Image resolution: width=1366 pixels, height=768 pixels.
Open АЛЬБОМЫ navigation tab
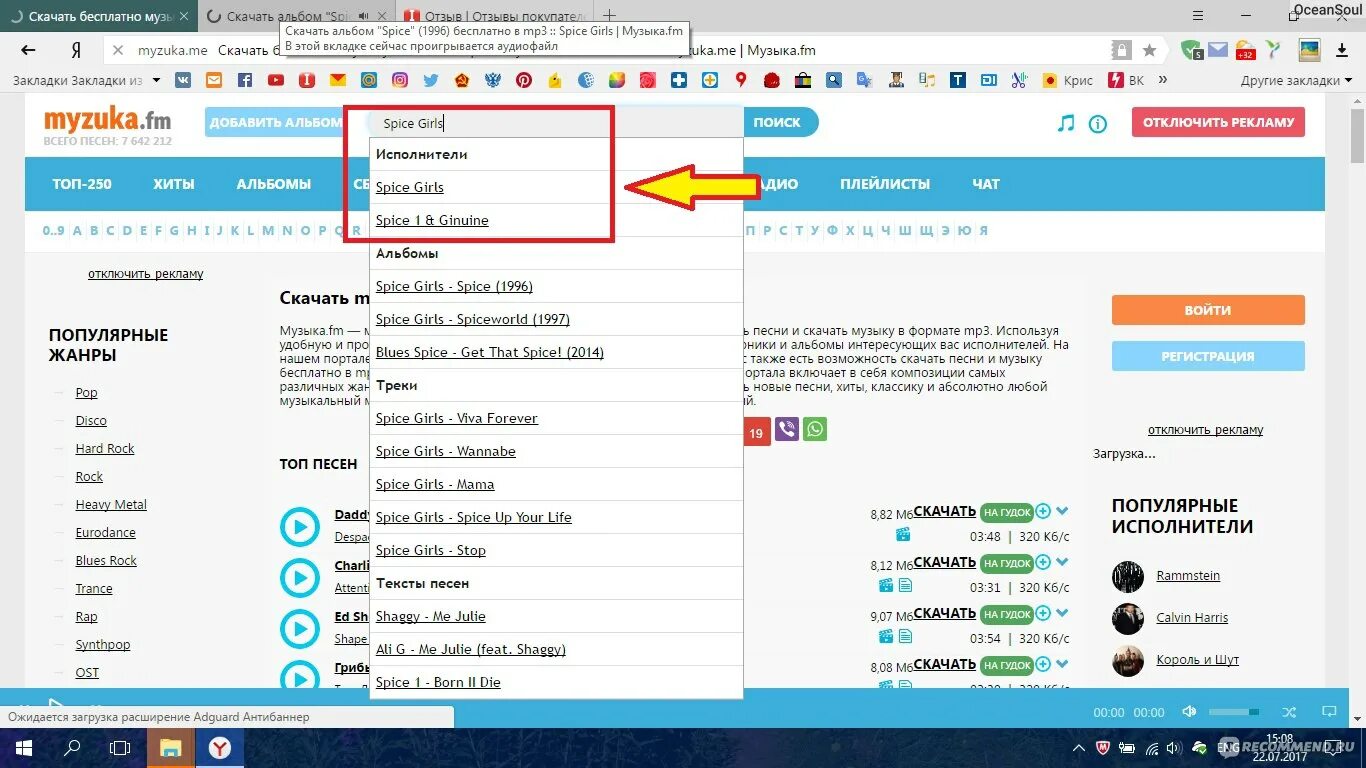[x=273, y=184]
